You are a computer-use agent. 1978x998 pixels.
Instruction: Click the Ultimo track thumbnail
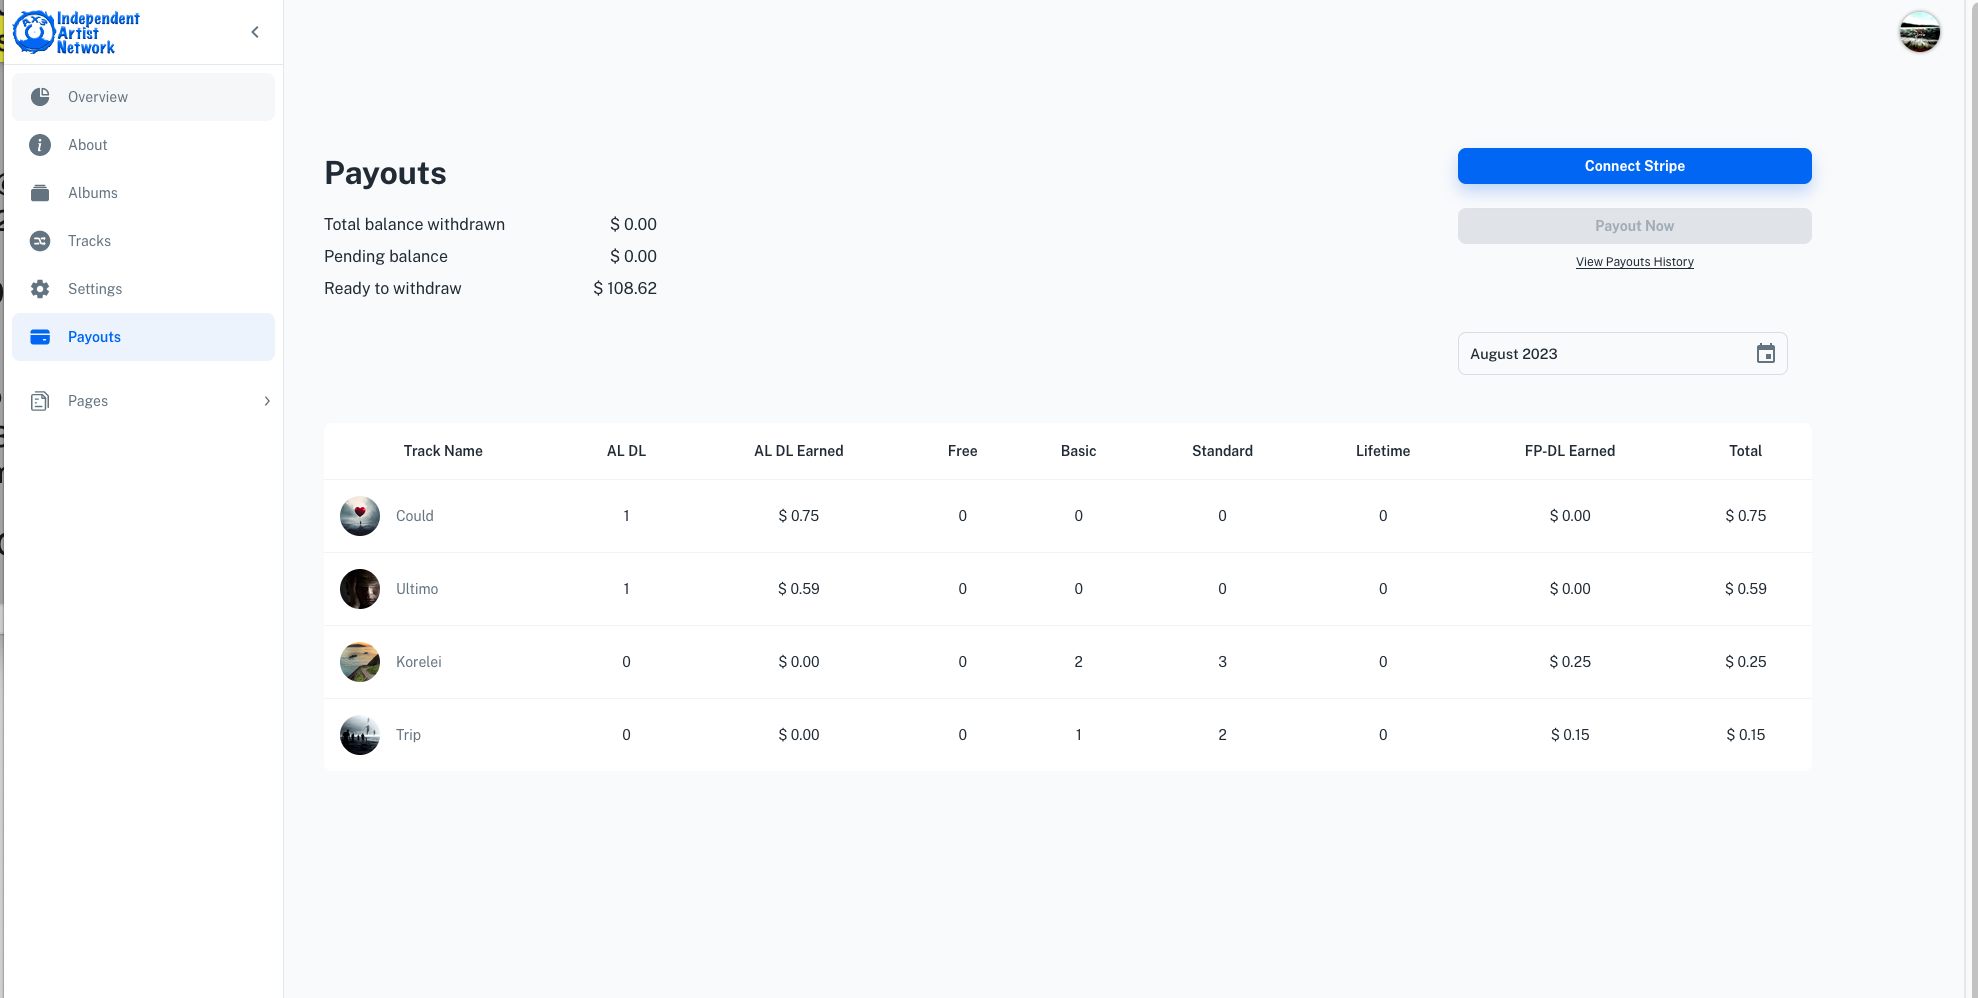[x=360, y=589]
